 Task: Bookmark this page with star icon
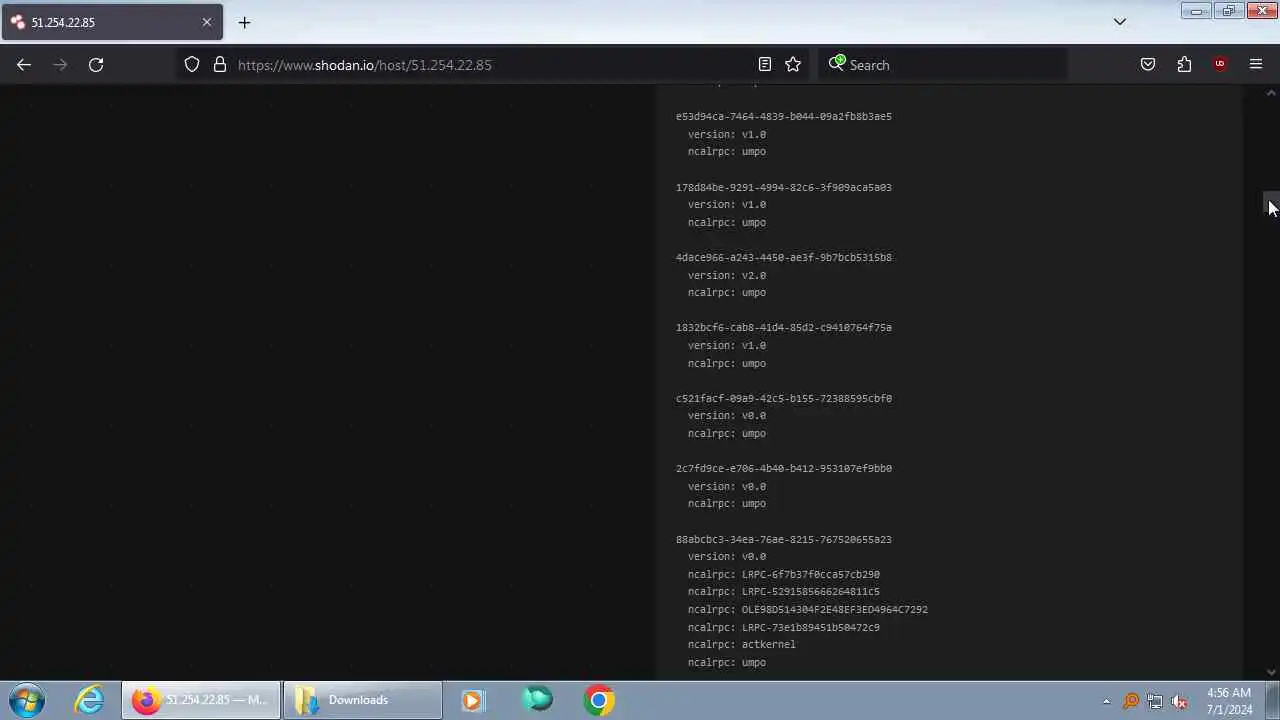[x=793, y=65]
